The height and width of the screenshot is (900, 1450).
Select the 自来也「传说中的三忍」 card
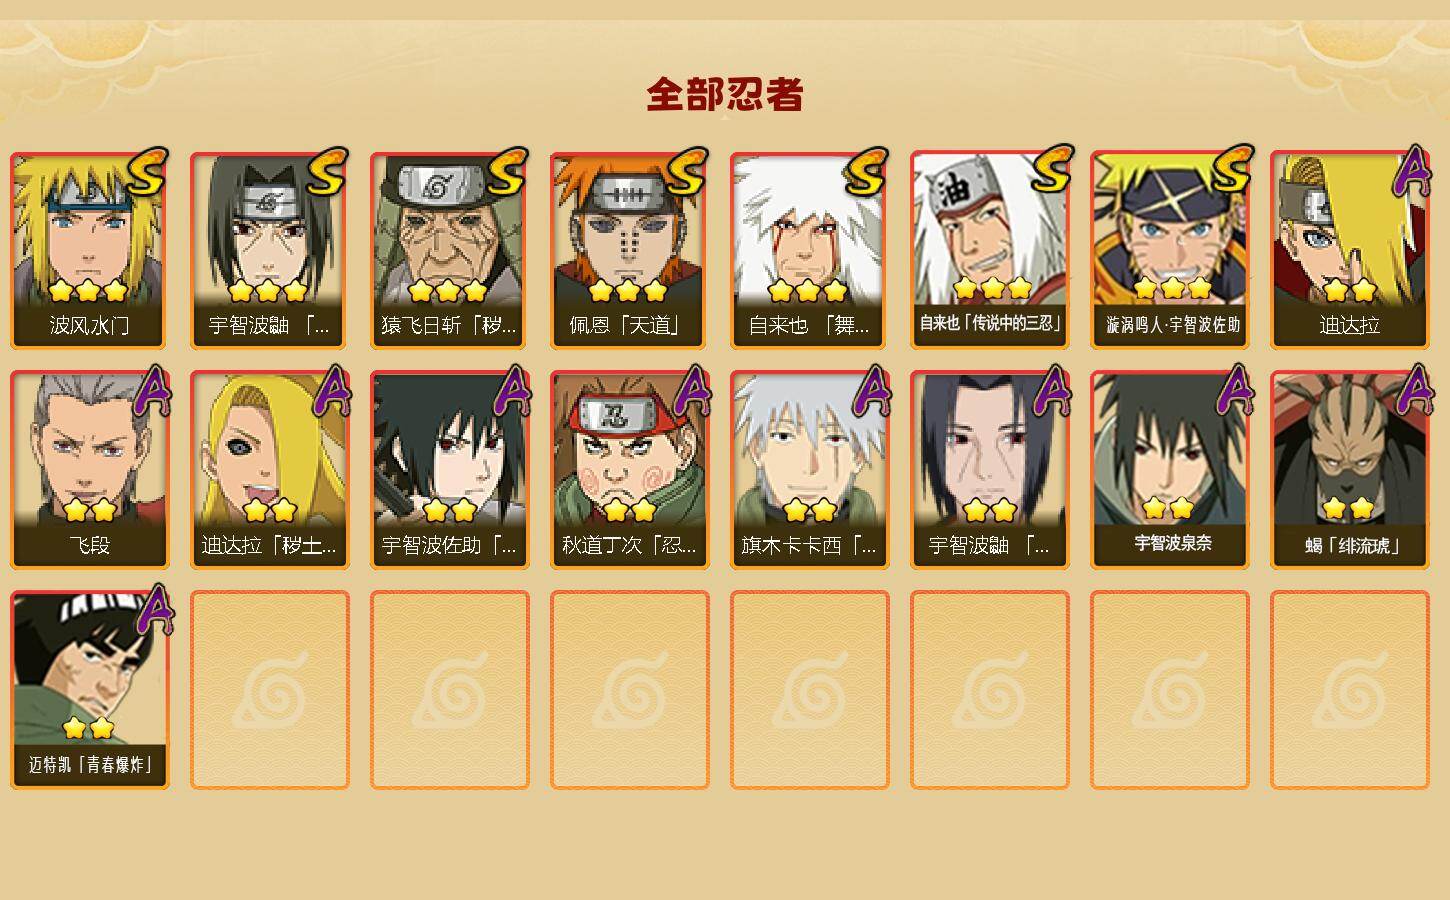(990, 250)
